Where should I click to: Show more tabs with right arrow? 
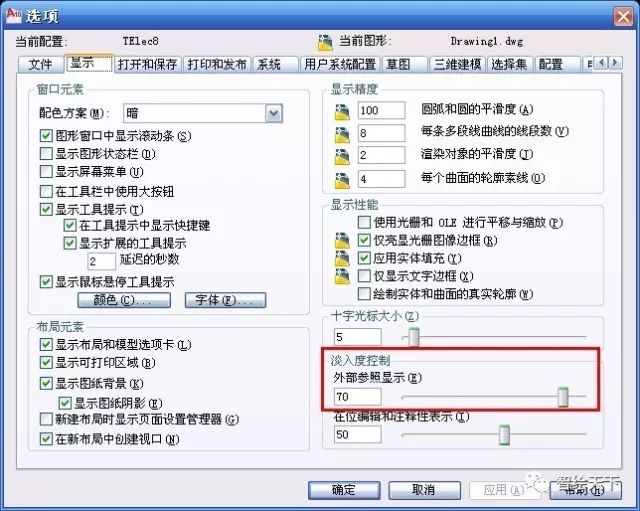click(x=616, y=63)
